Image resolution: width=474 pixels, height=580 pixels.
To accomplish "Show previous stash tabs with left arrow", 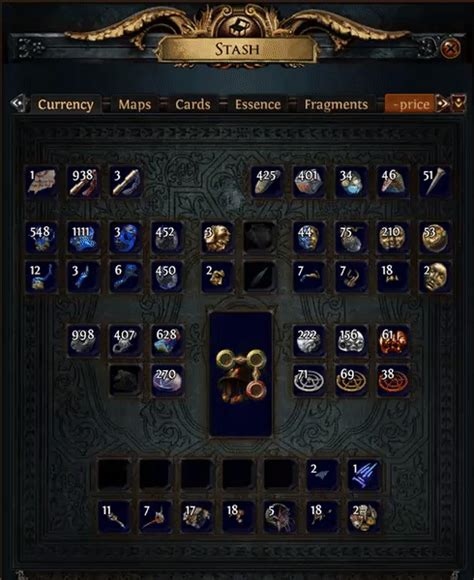I will 19,103.
